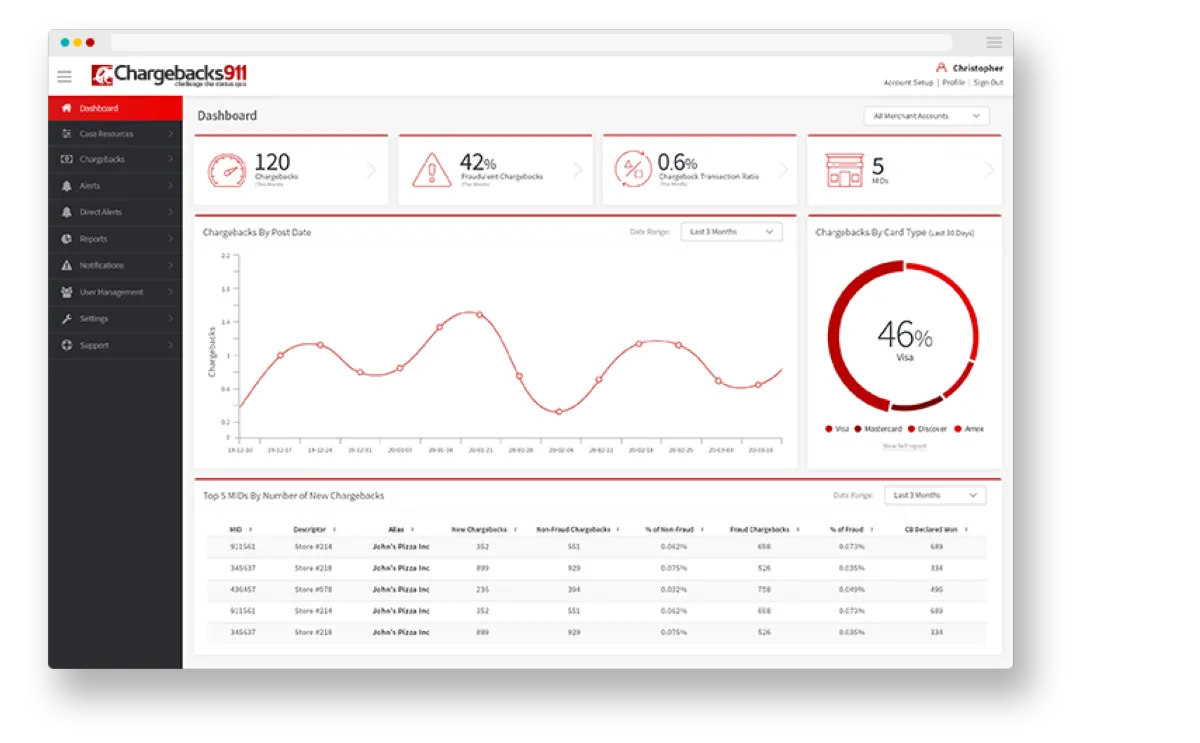Click the Account Setup link
1200x743 pixels.
coord(908,83)
